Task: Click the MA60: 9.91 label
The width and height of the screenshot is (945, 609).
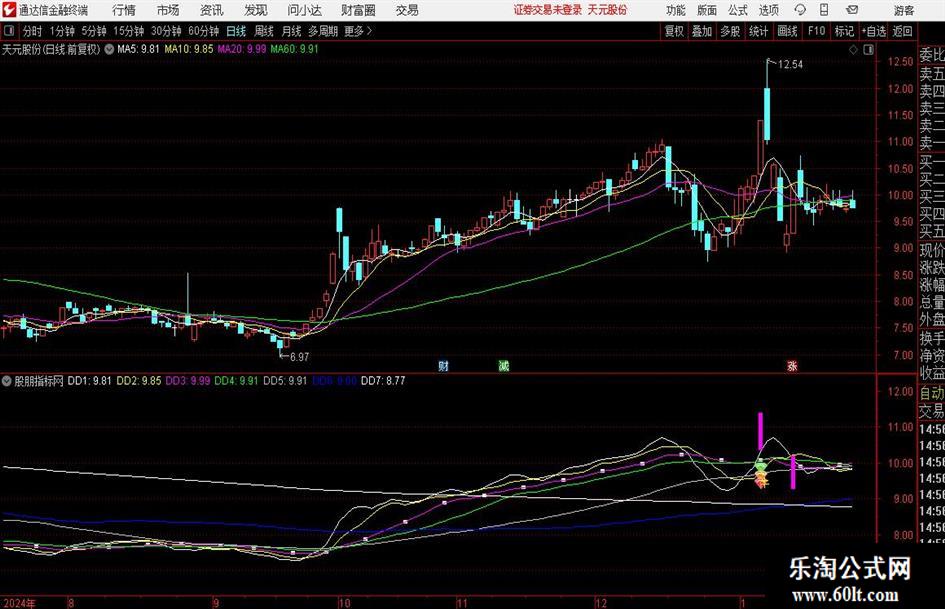Action: coord(294,49)
